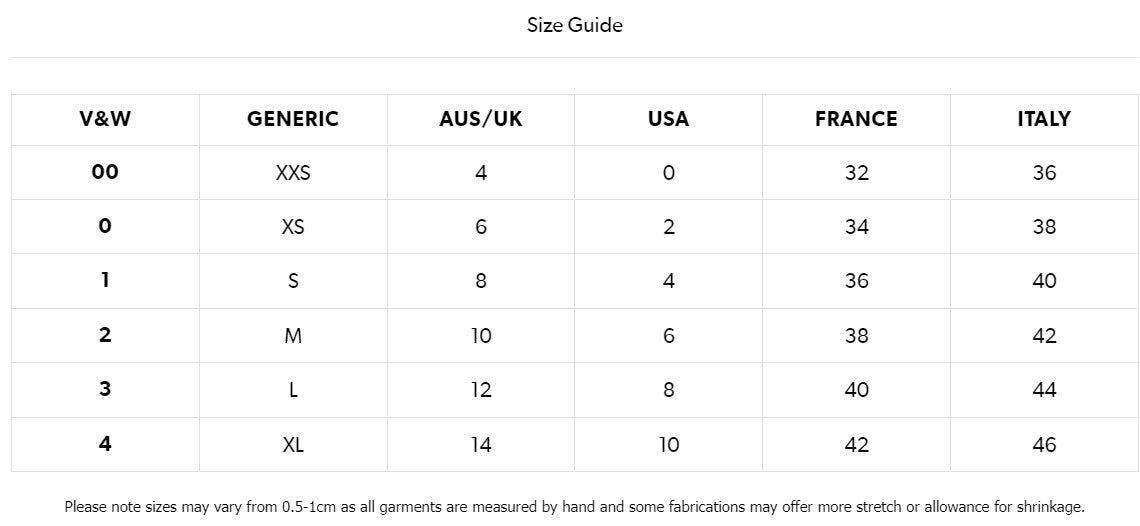Select the France size 32 cell
The height and width of the screenshot is (526, 1140).
click(x=856, y=173)
